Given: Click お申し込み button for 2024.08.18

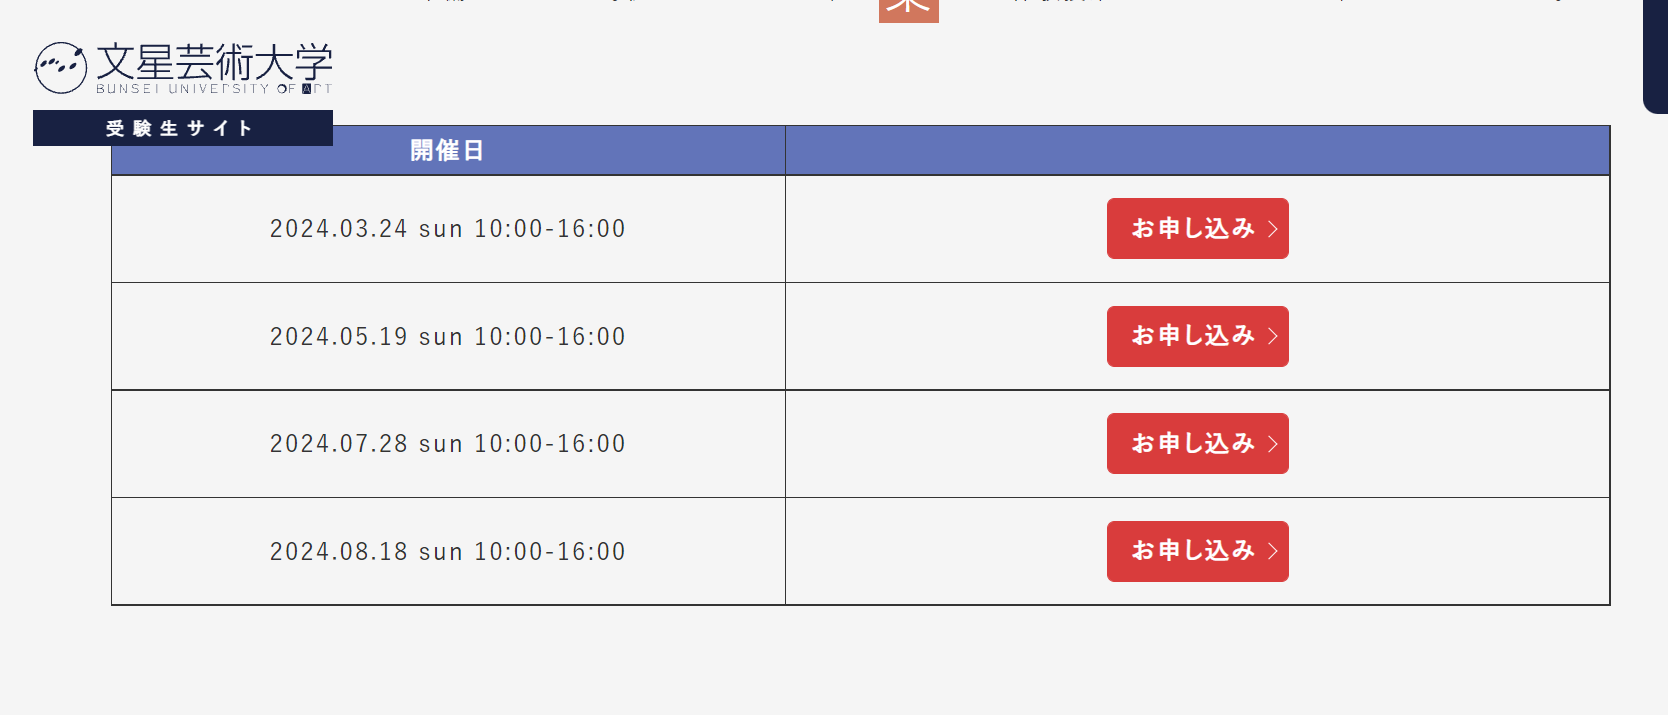Looking at the screenshot, I should click(1197, 551).
